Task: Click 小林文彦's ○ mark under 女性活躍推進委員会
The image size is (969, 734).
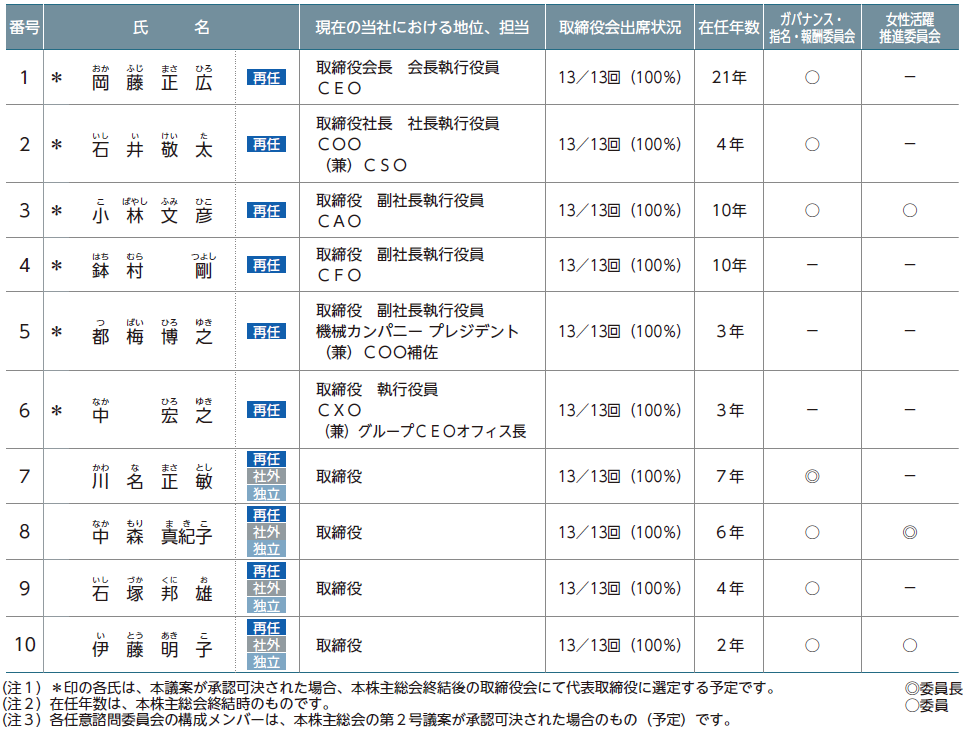Action: (x=909, y=211)
